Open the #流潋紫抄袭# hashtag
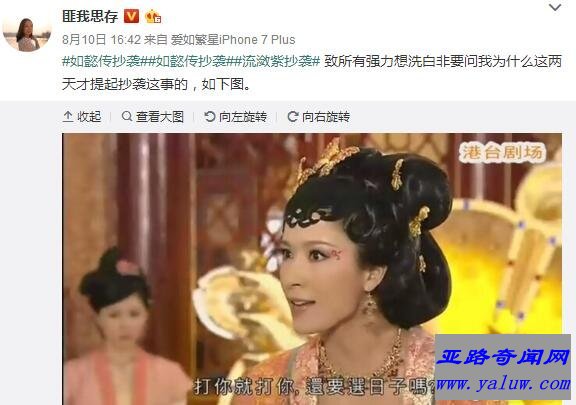 (x=277, y=61)
